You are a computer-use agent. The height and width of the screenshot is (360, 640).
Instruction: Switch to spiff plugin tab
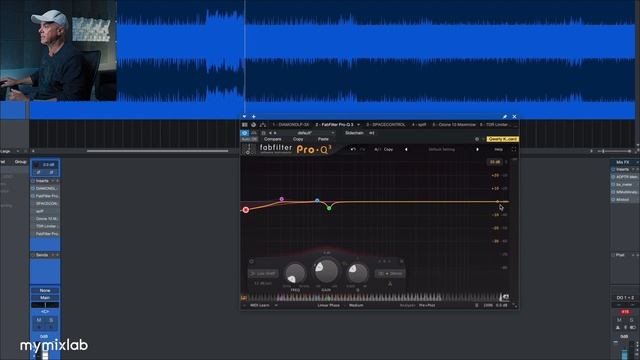click(x=419, y=125)
